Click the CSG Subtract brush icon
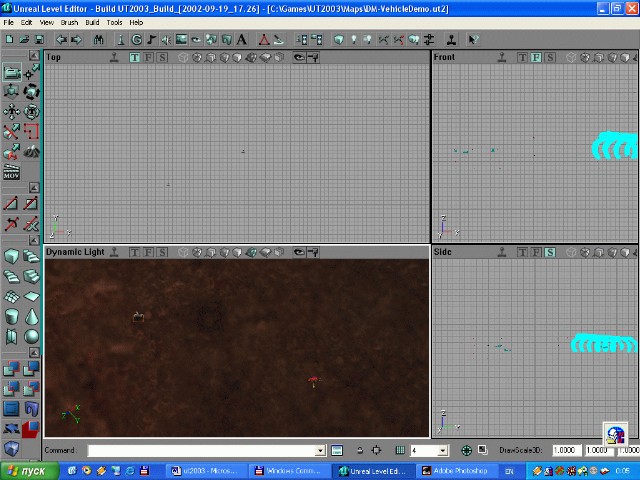Viewport: 640px width, 480px height. (x=31, y=369)
